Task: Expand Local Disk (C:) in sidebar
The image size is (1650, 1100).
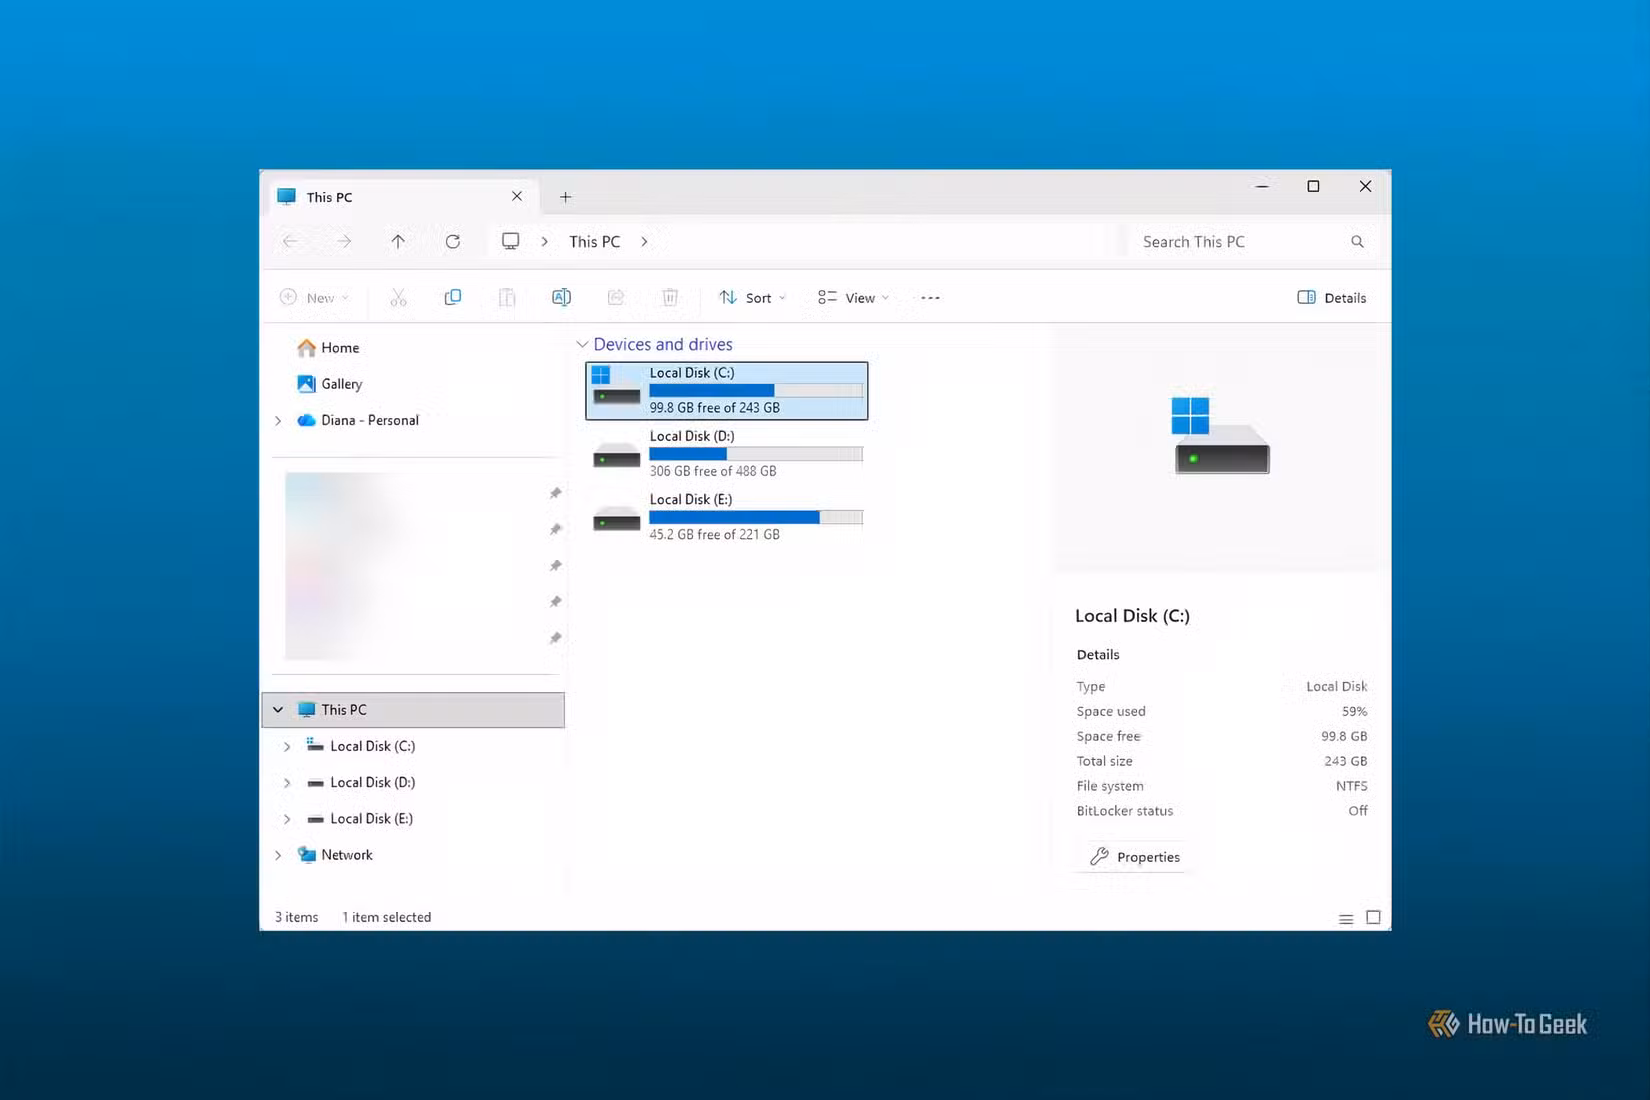Action: [287, 746]
